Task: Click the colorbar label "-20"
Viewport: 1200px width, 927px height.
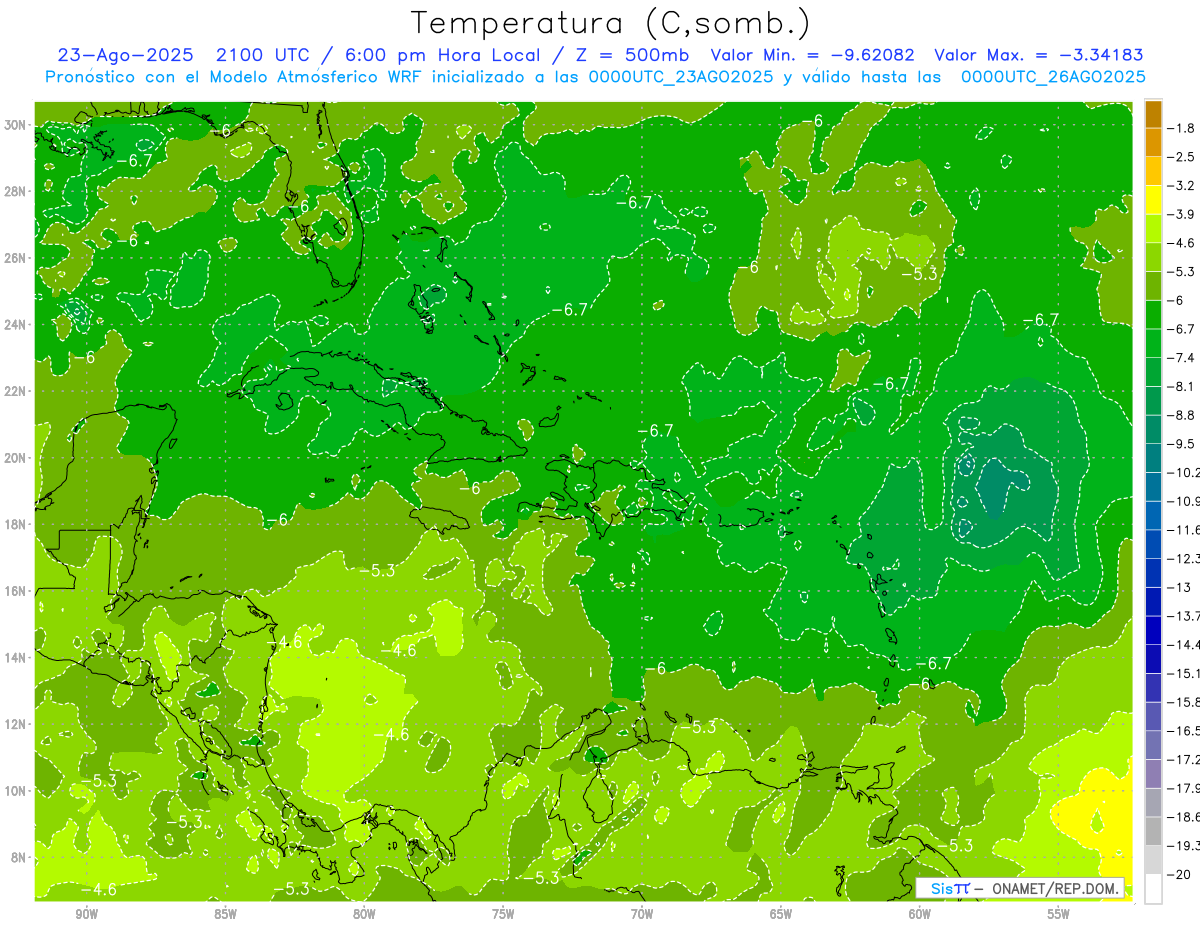Action: tap(1178, 875)
